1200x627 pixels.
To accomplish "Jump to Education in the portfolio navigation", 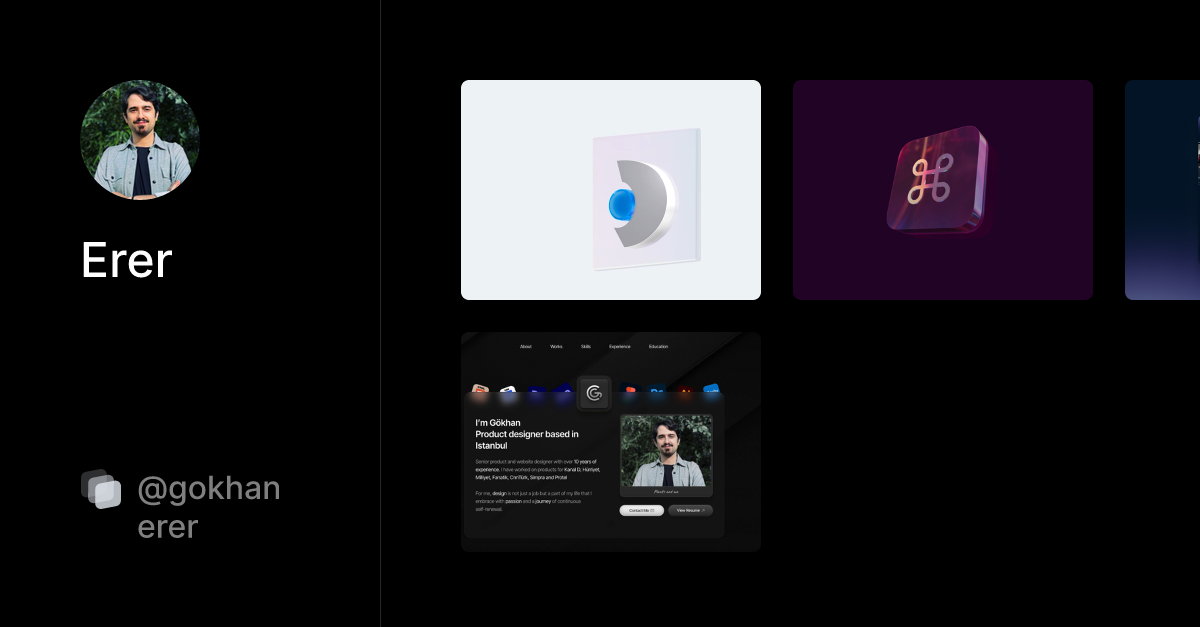I will click(x=658, y=346).
